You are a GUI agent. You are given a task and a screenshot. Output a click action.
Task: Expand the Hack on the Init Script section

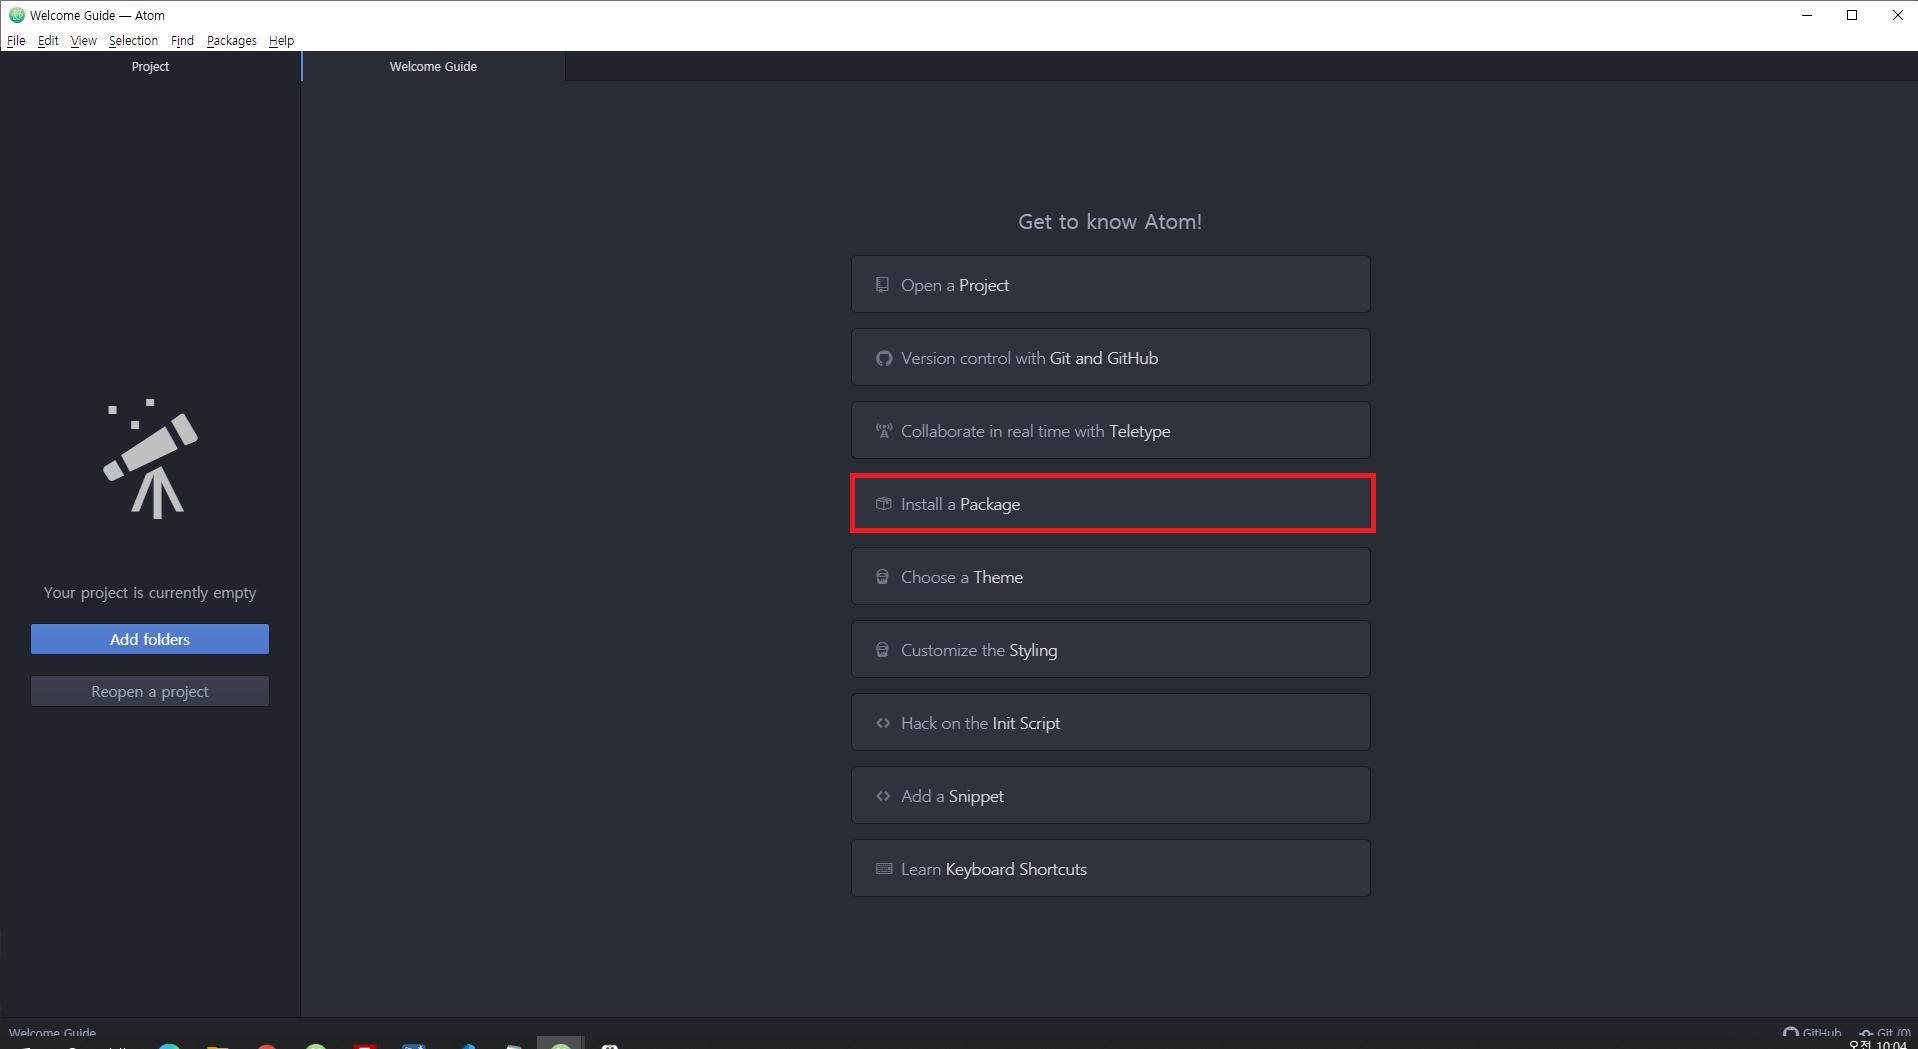tap(1110, 723)
